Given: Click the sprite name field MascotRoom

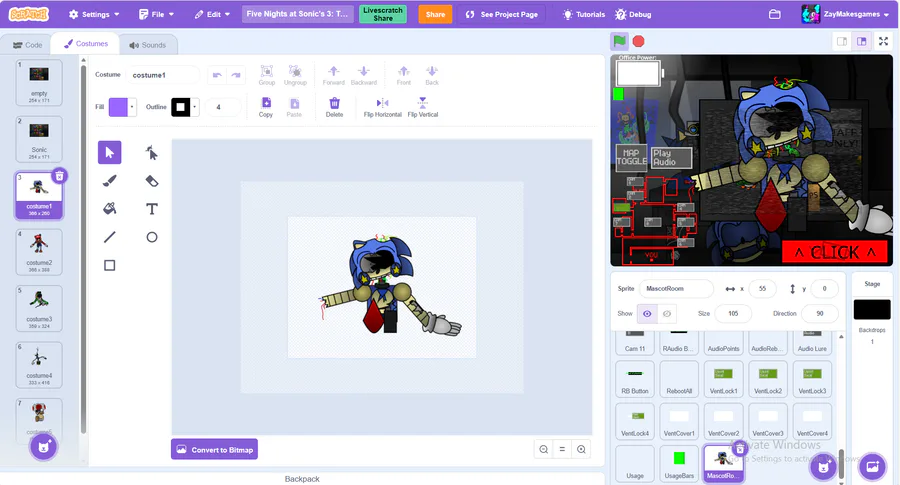Looking at the screenshot, I should (676, 289).
